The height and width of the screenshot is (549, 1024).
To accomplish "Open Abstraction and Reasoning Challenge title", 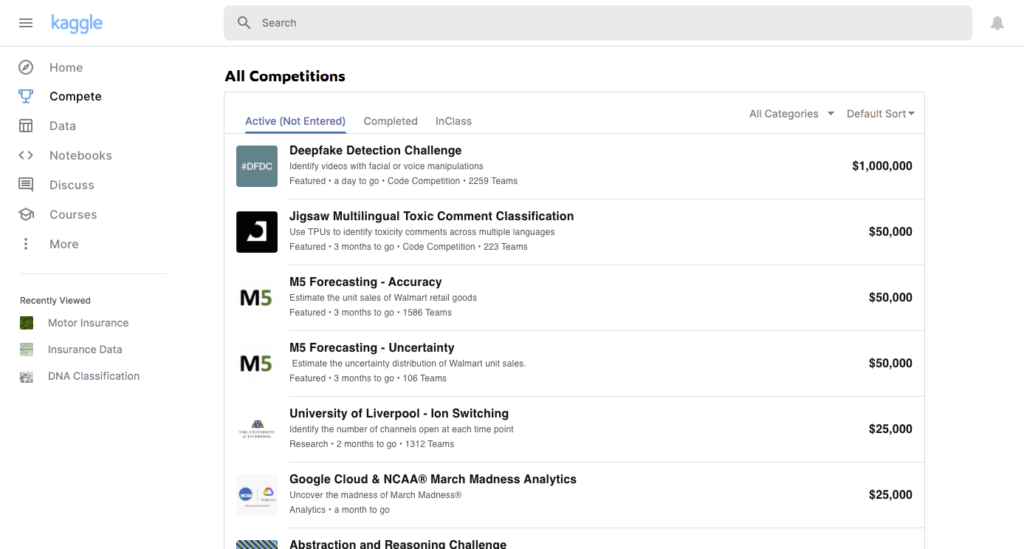I will point(398,544).
